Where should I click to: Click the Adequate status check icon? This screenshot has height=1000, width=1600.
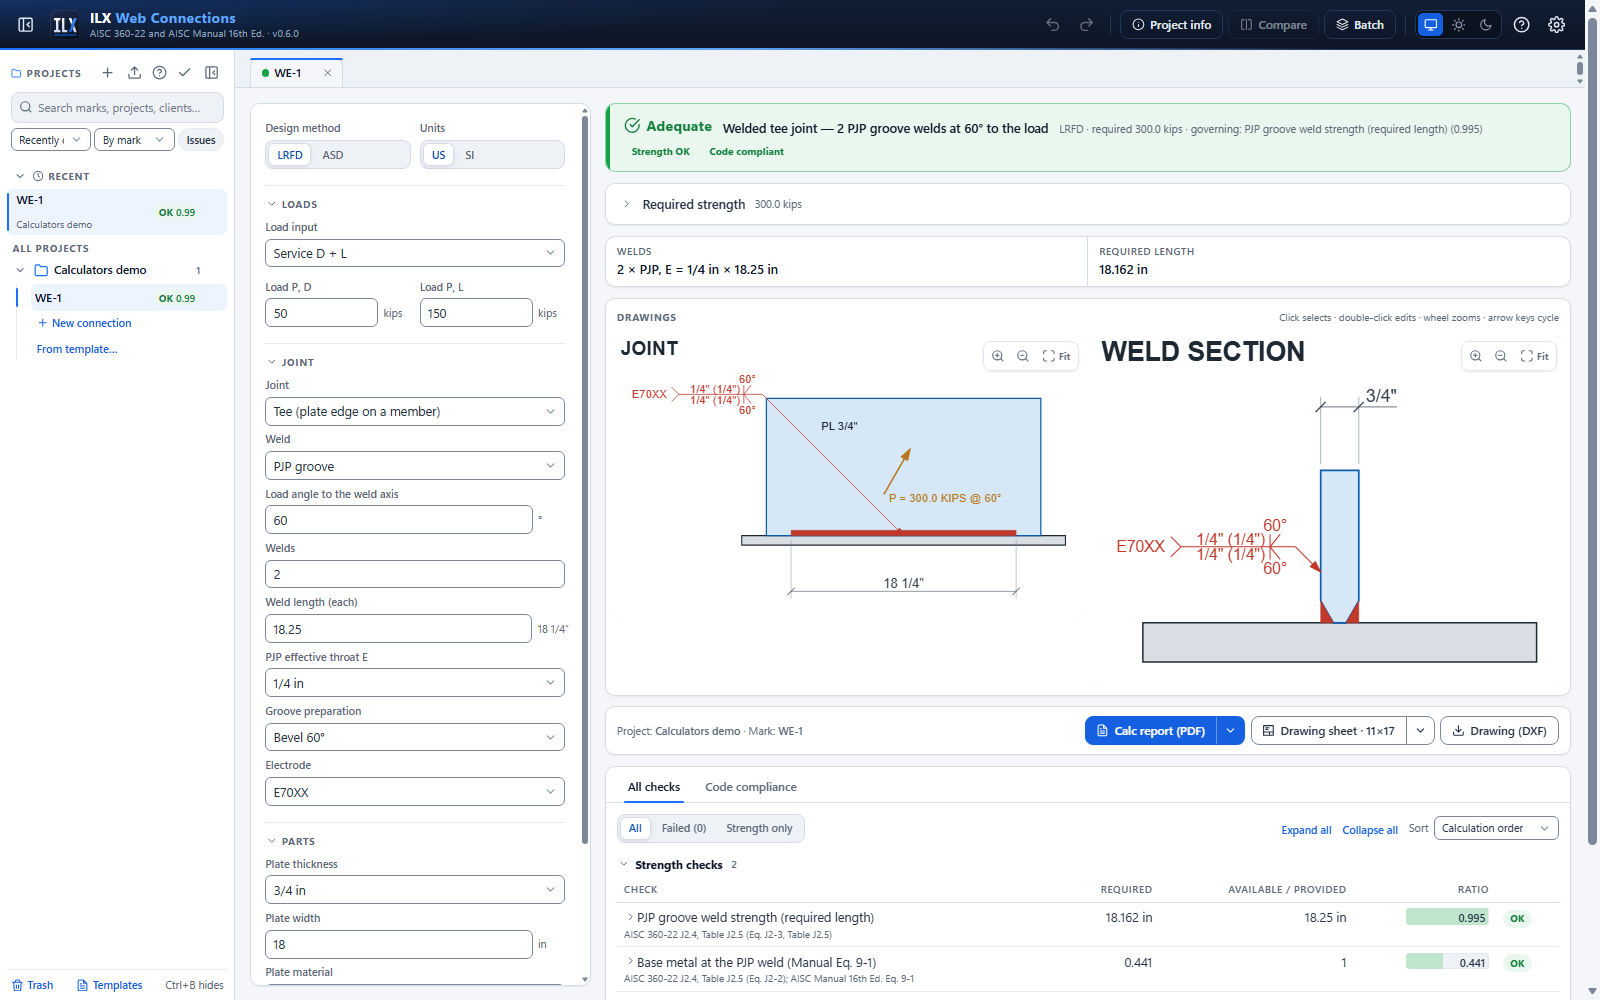tap(632, 126)
